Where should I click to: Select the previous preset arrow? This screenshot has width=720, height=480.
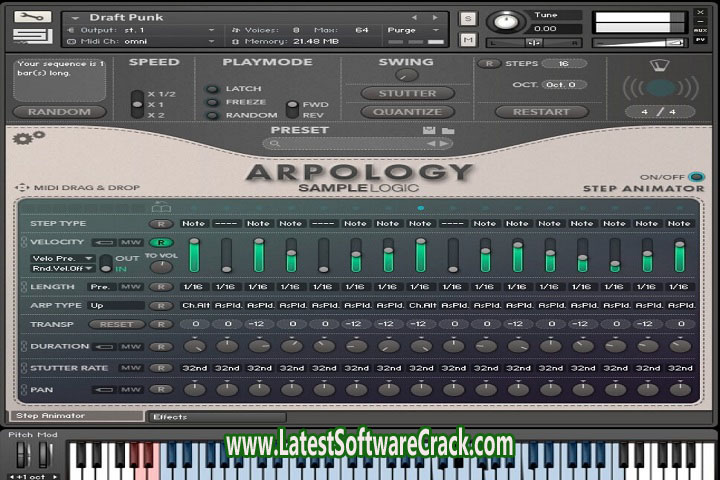point(431,144)
